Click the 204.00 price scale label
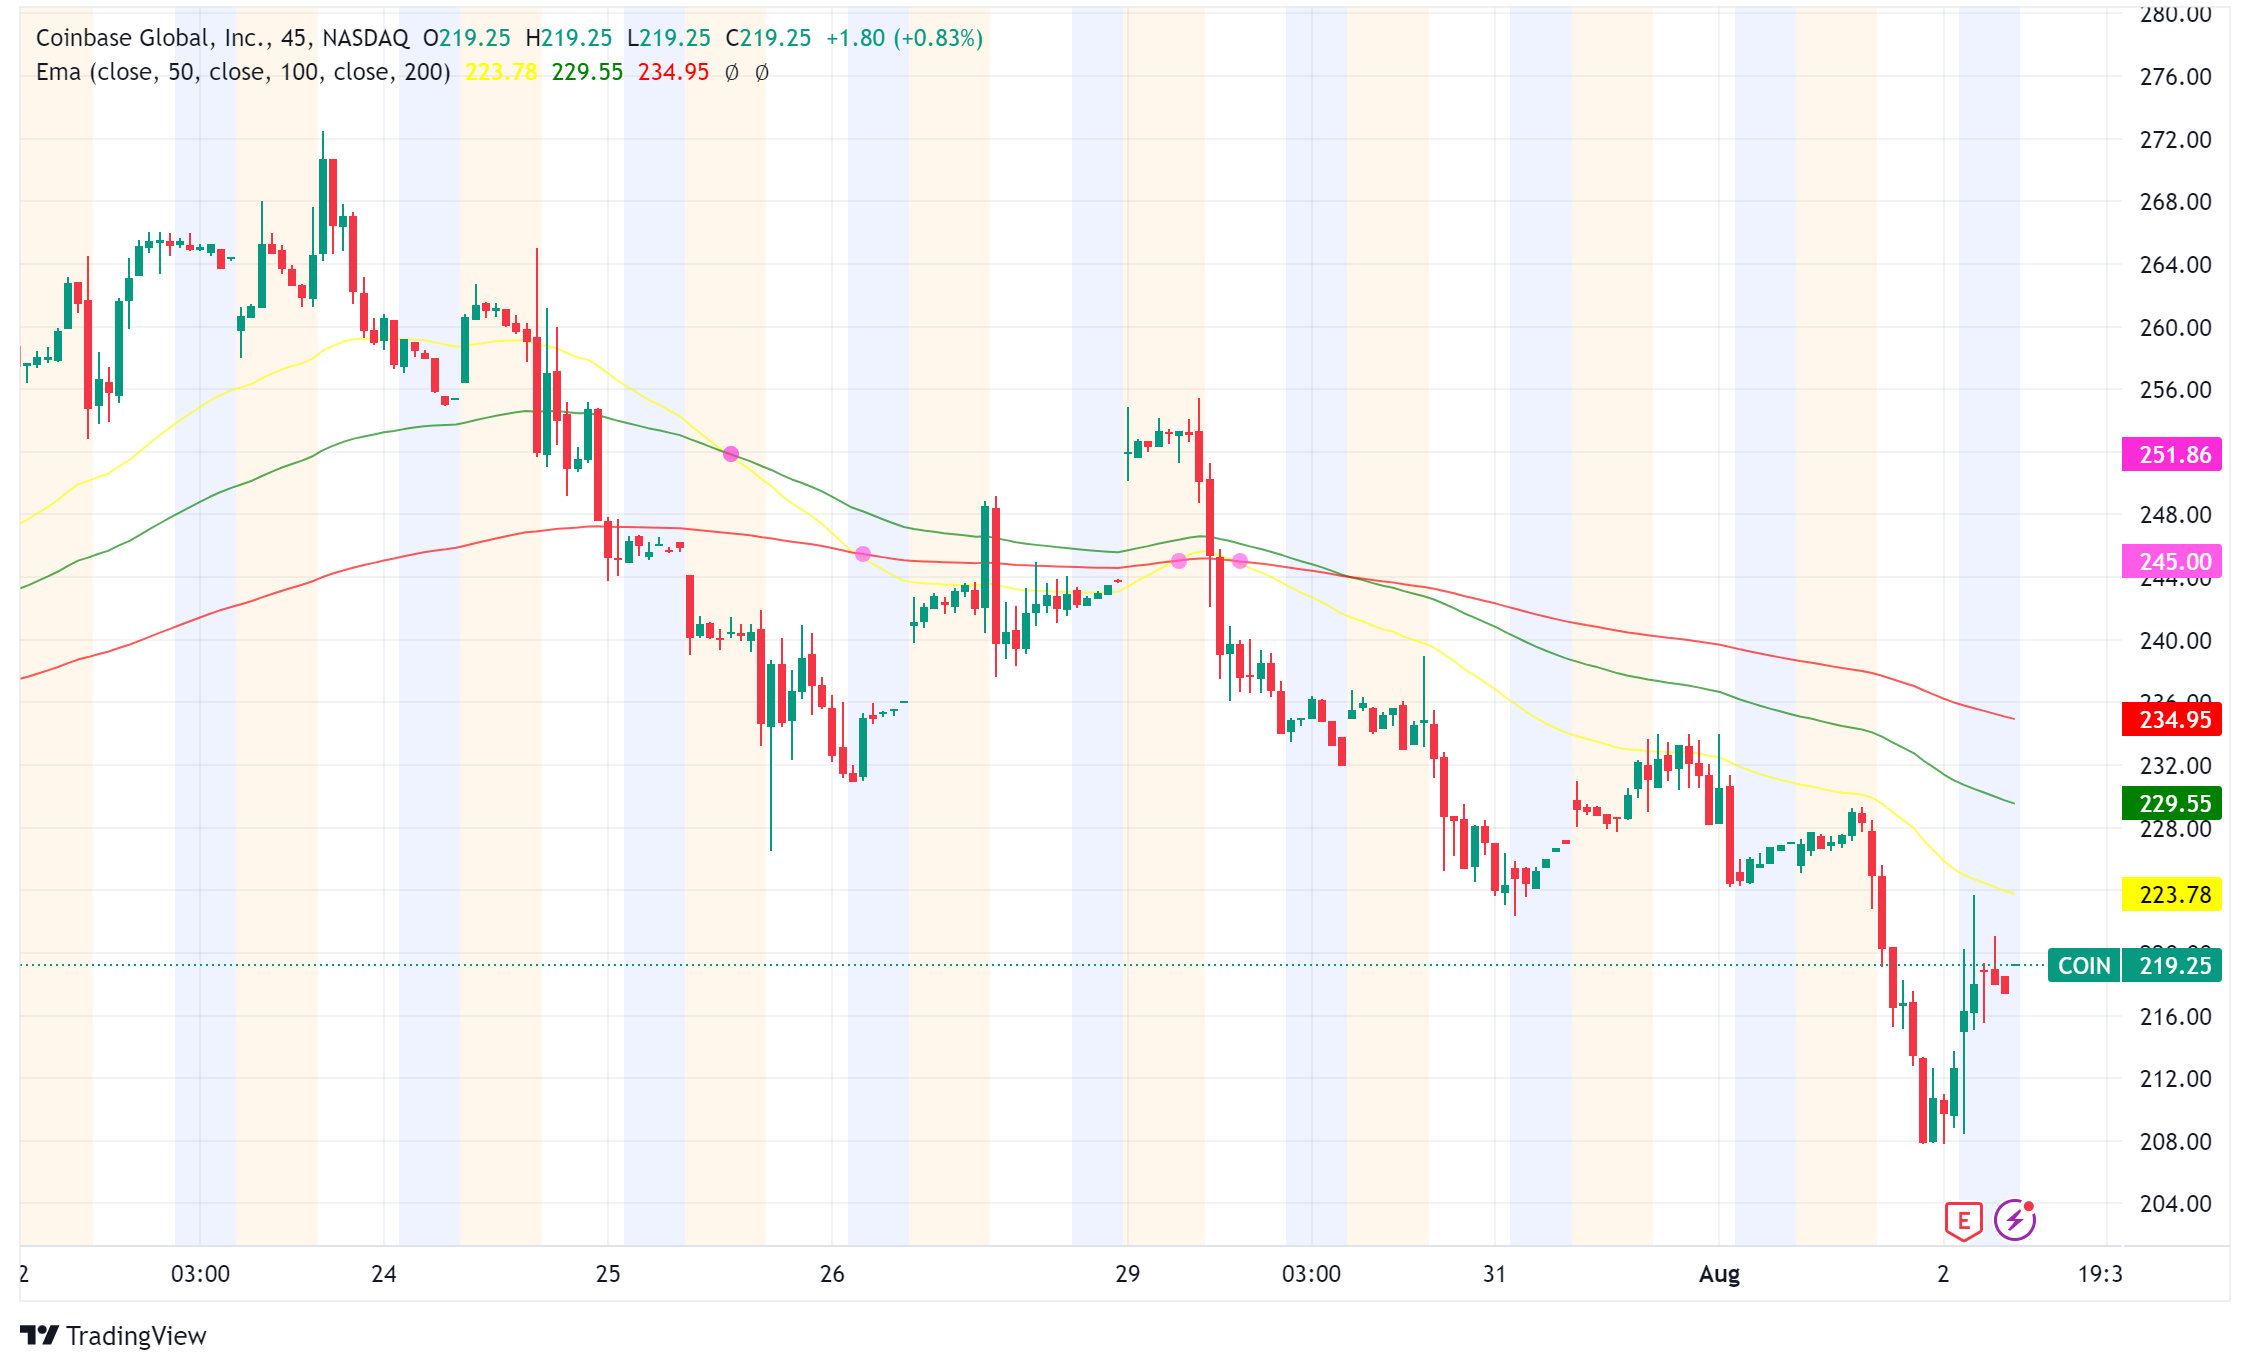2250x1371 pixels. point(2175,1204)
